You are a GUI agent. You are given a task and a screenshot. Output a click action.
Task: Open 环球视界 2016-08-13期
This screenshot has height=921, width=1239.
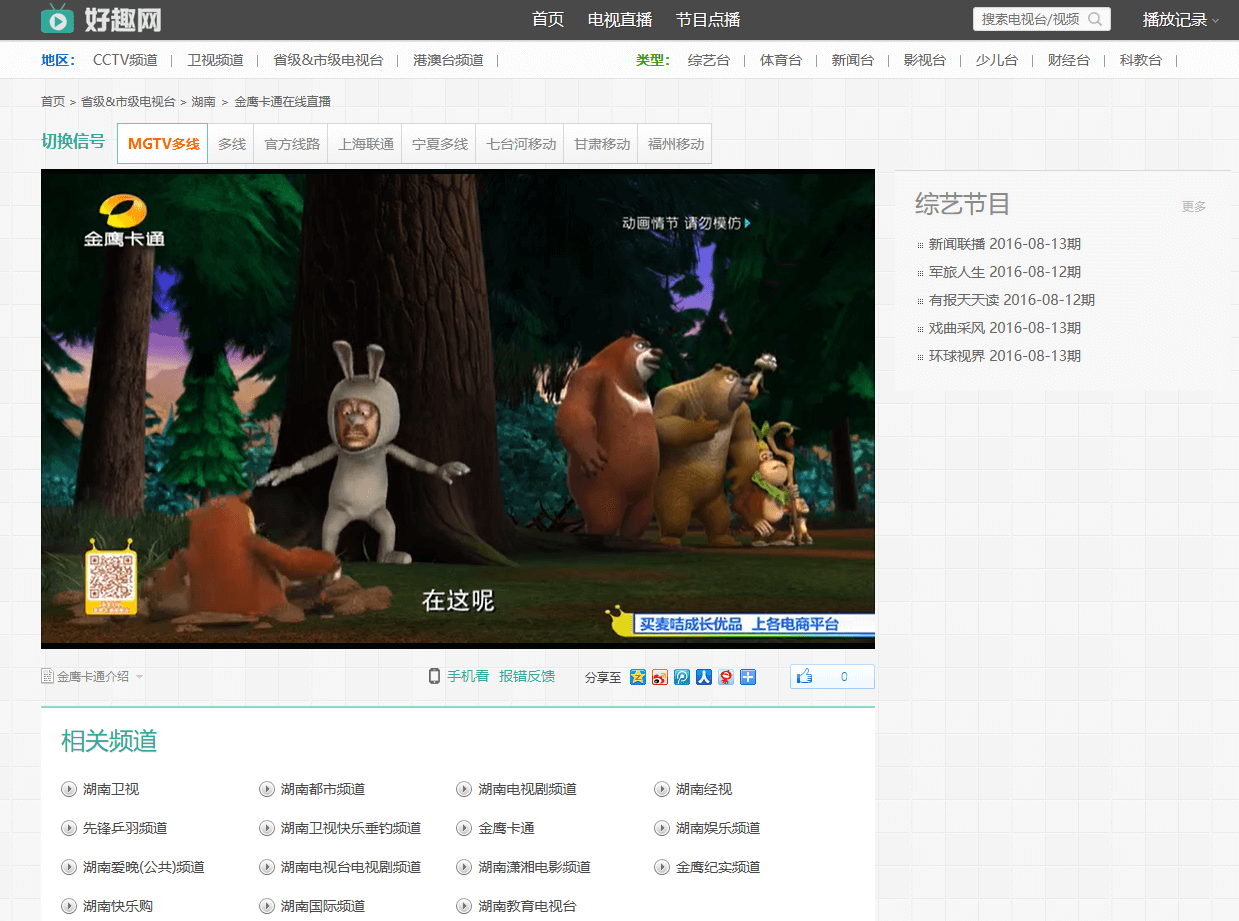coord(1005,356)
